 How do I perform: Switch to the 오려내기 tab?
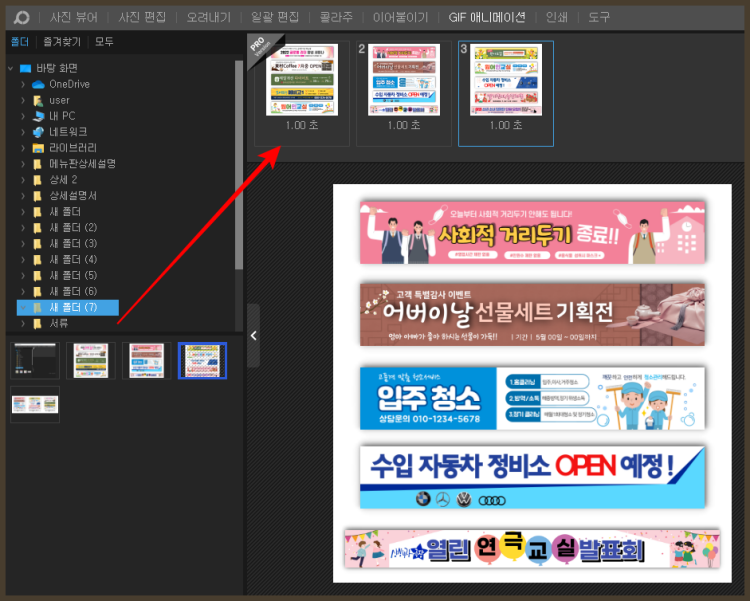click(x=209, y=18)
